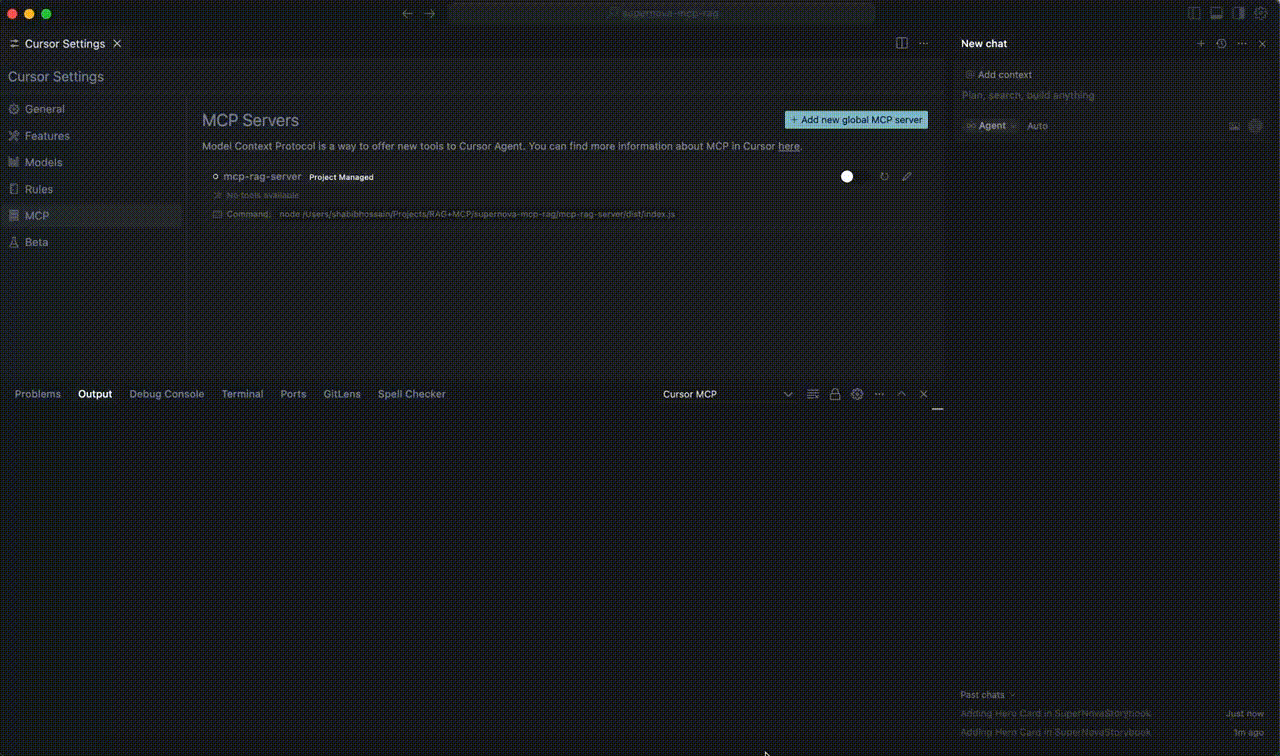
Task: Open output panel settings gear
Action: (857, 394)
